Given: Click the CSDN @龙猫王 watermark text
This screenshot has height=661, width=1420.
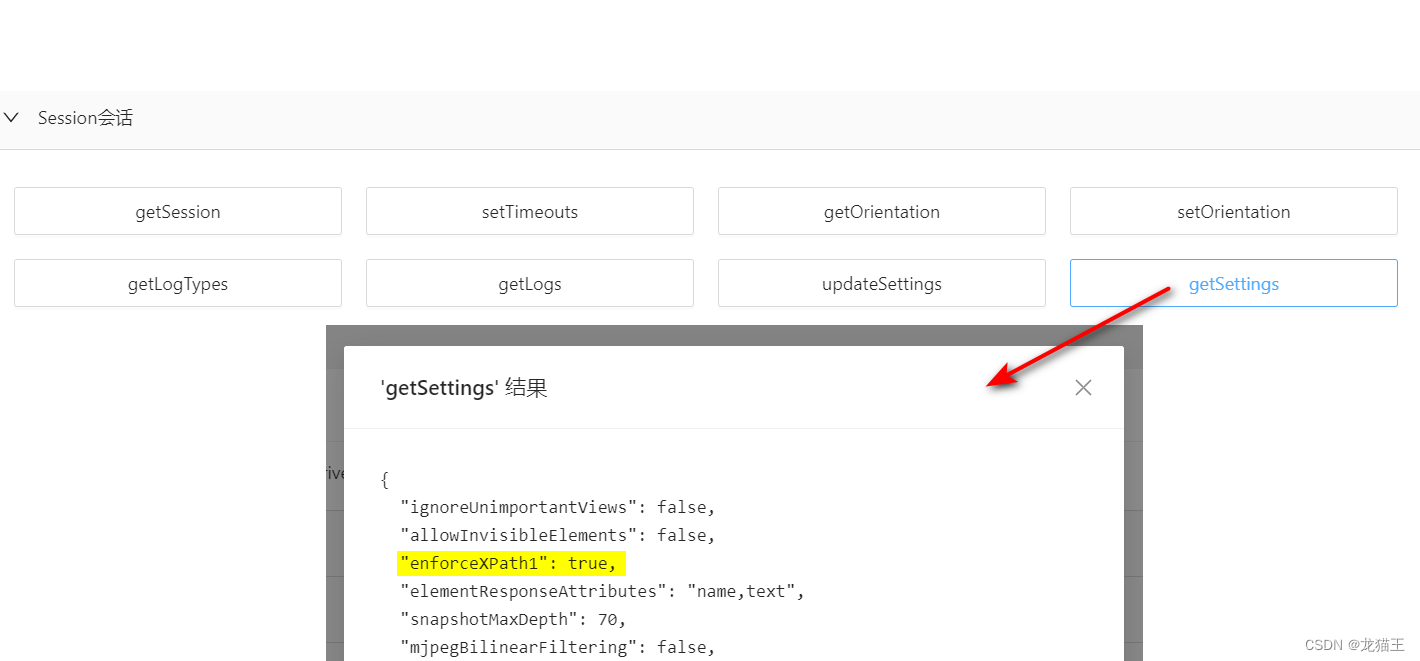Looking at the screenshot, I should [x=1353, y=645].
